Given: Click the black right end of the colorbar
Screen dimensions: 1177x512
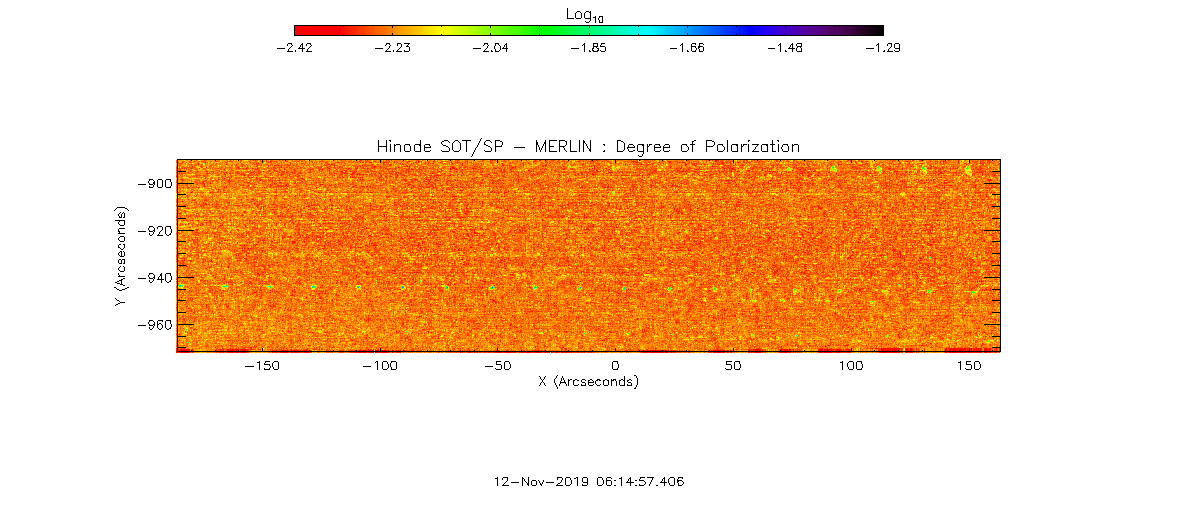Looking at the screenshot, I should click(878, 30).
